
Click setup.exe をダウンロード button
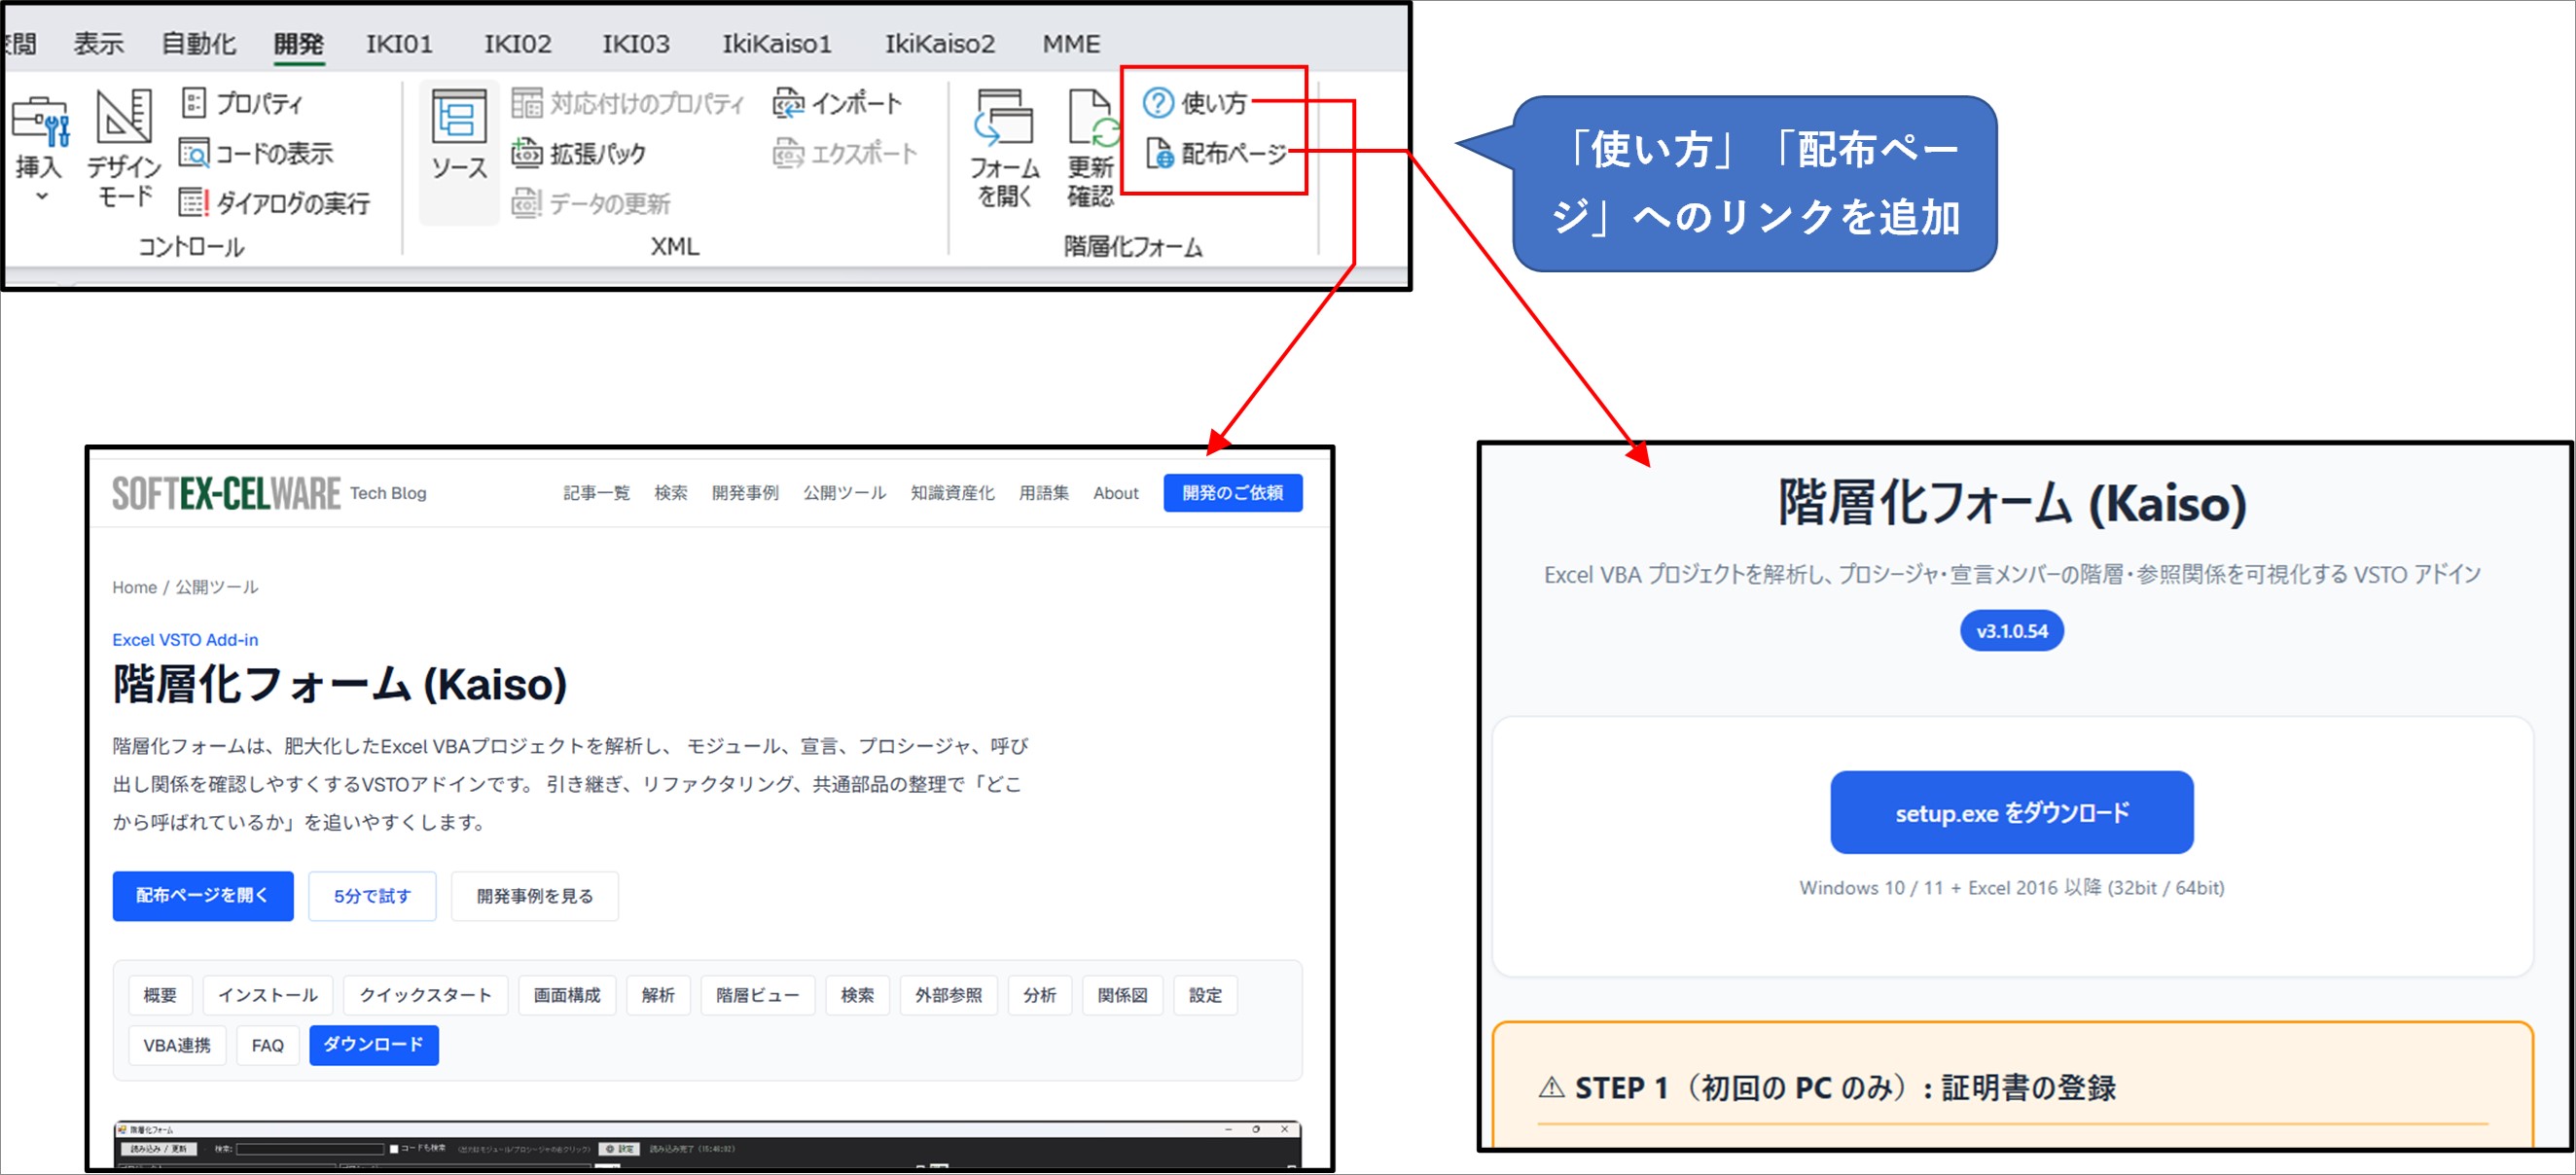click(2012, 813)
